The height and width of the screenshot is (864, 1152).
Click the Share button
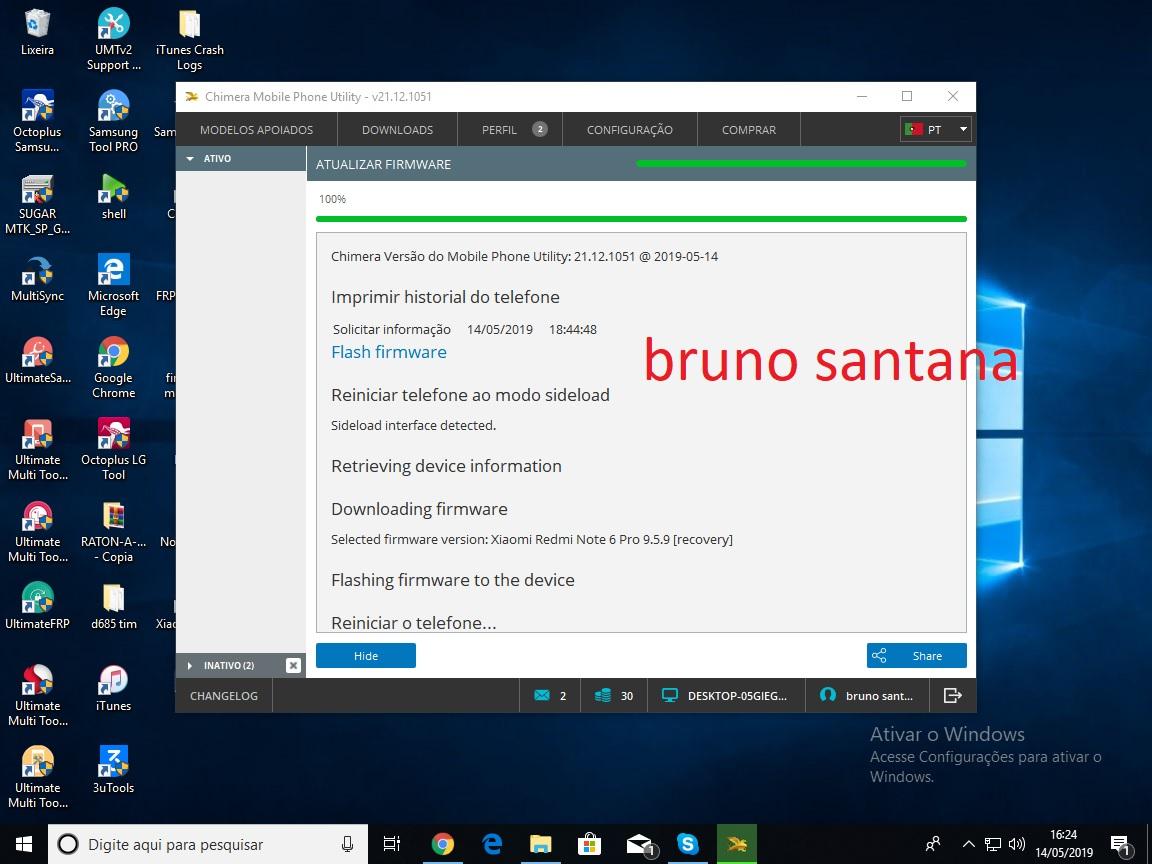pos(916,655)
